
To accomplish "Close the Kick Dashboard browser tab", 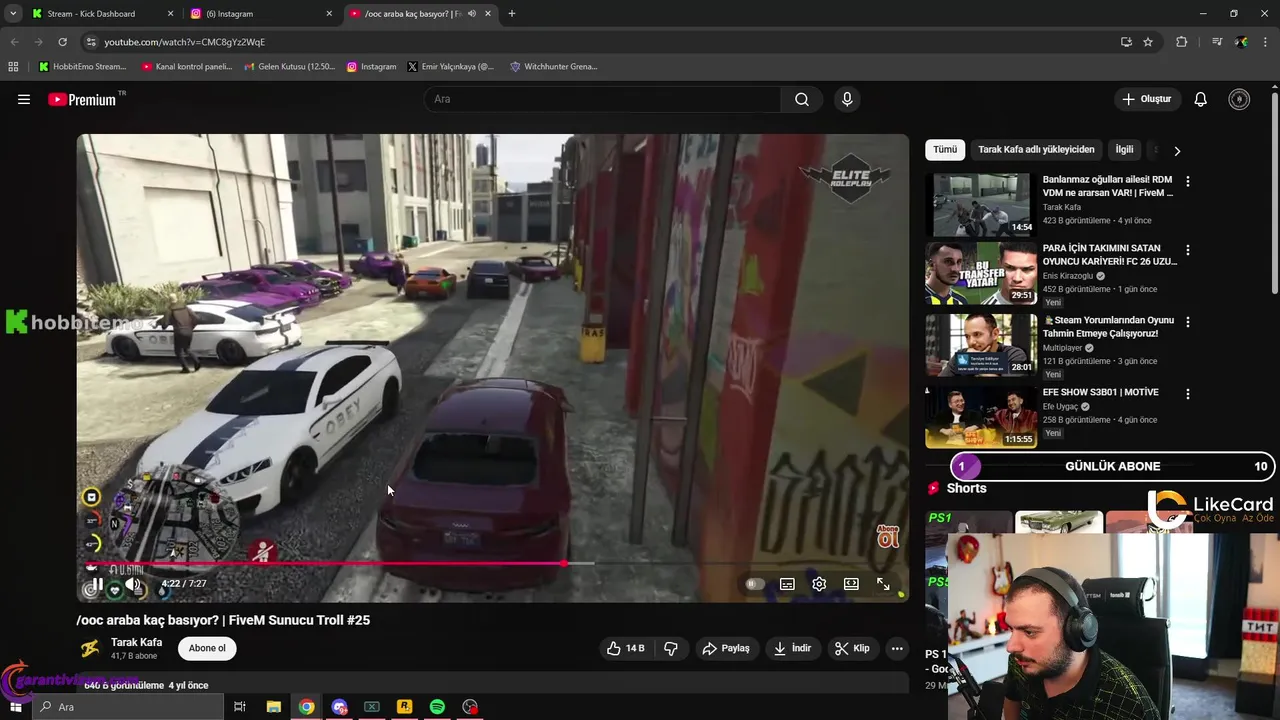I will pos(170,14).
